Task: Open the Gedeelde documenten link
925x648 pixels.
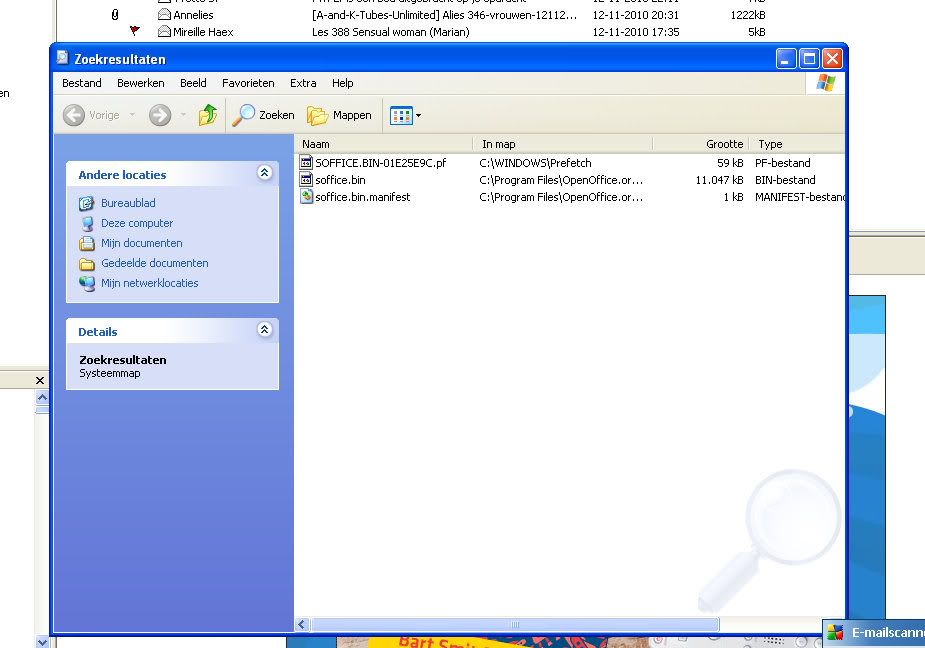Action: click(155, 263)
